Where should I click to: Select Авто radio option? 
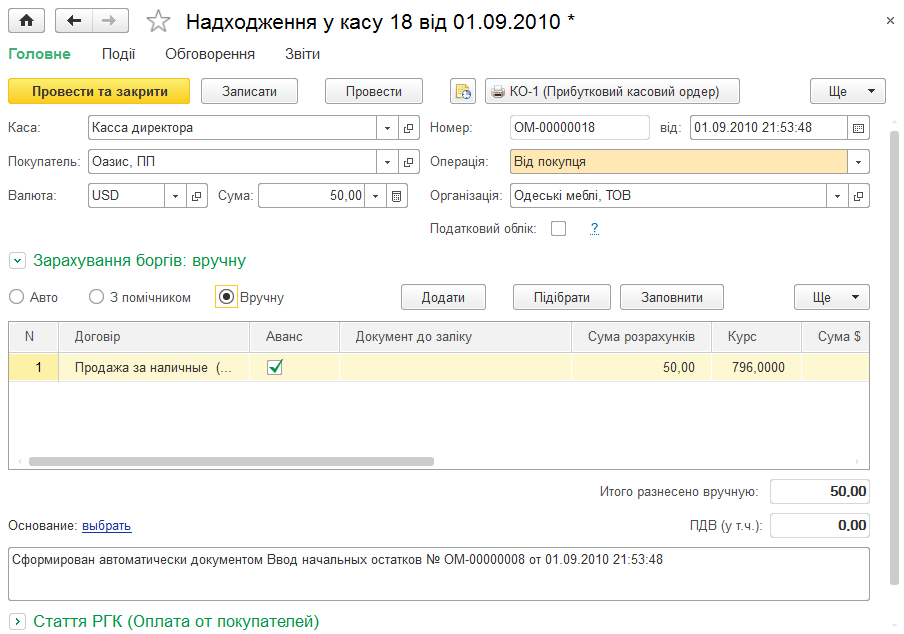click(x=17, y=297)
